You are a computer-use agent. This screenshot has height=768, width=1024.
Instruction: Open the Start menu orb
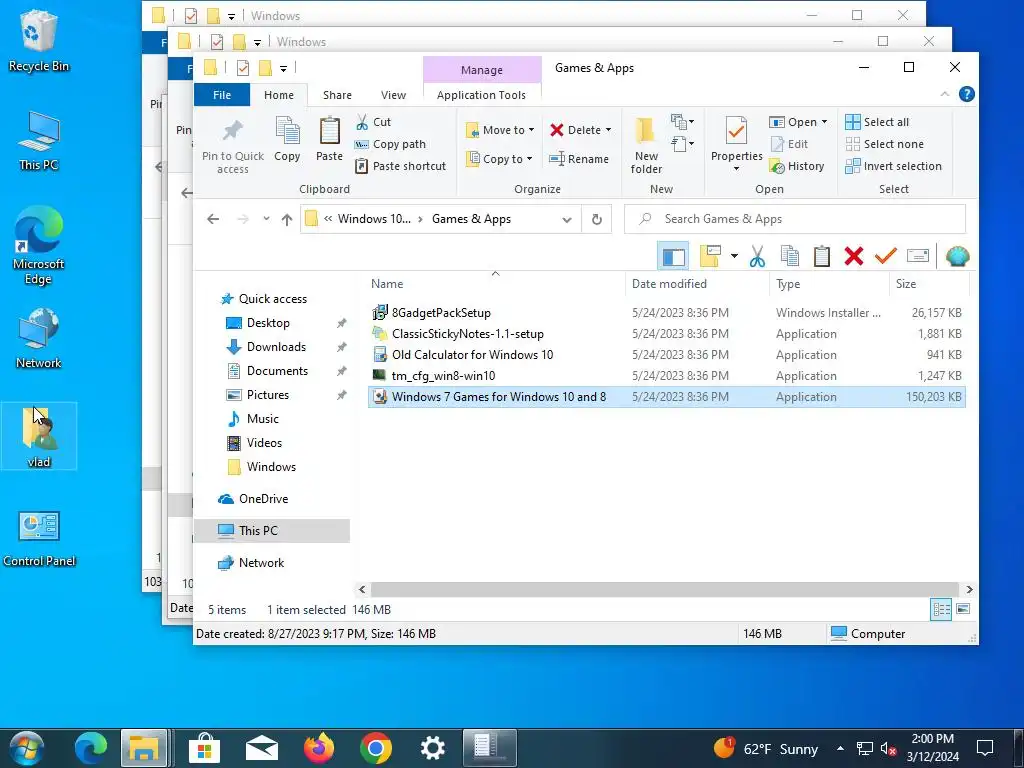pos(26,748)
